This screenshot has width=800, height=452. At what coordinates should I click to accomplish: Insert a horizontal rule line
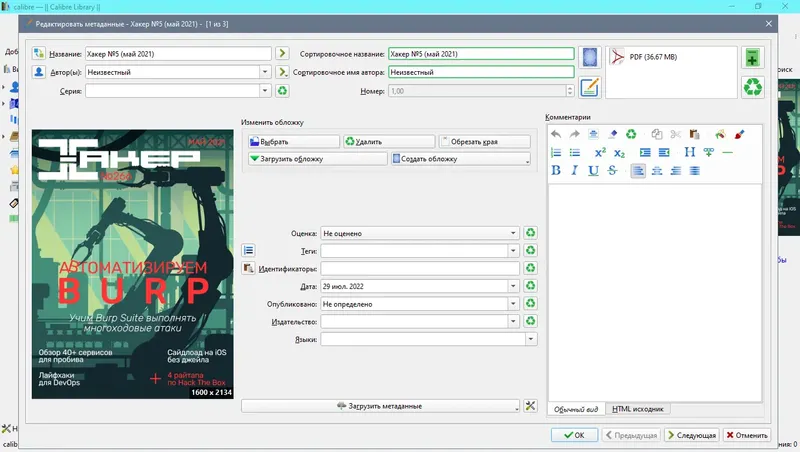728,153
